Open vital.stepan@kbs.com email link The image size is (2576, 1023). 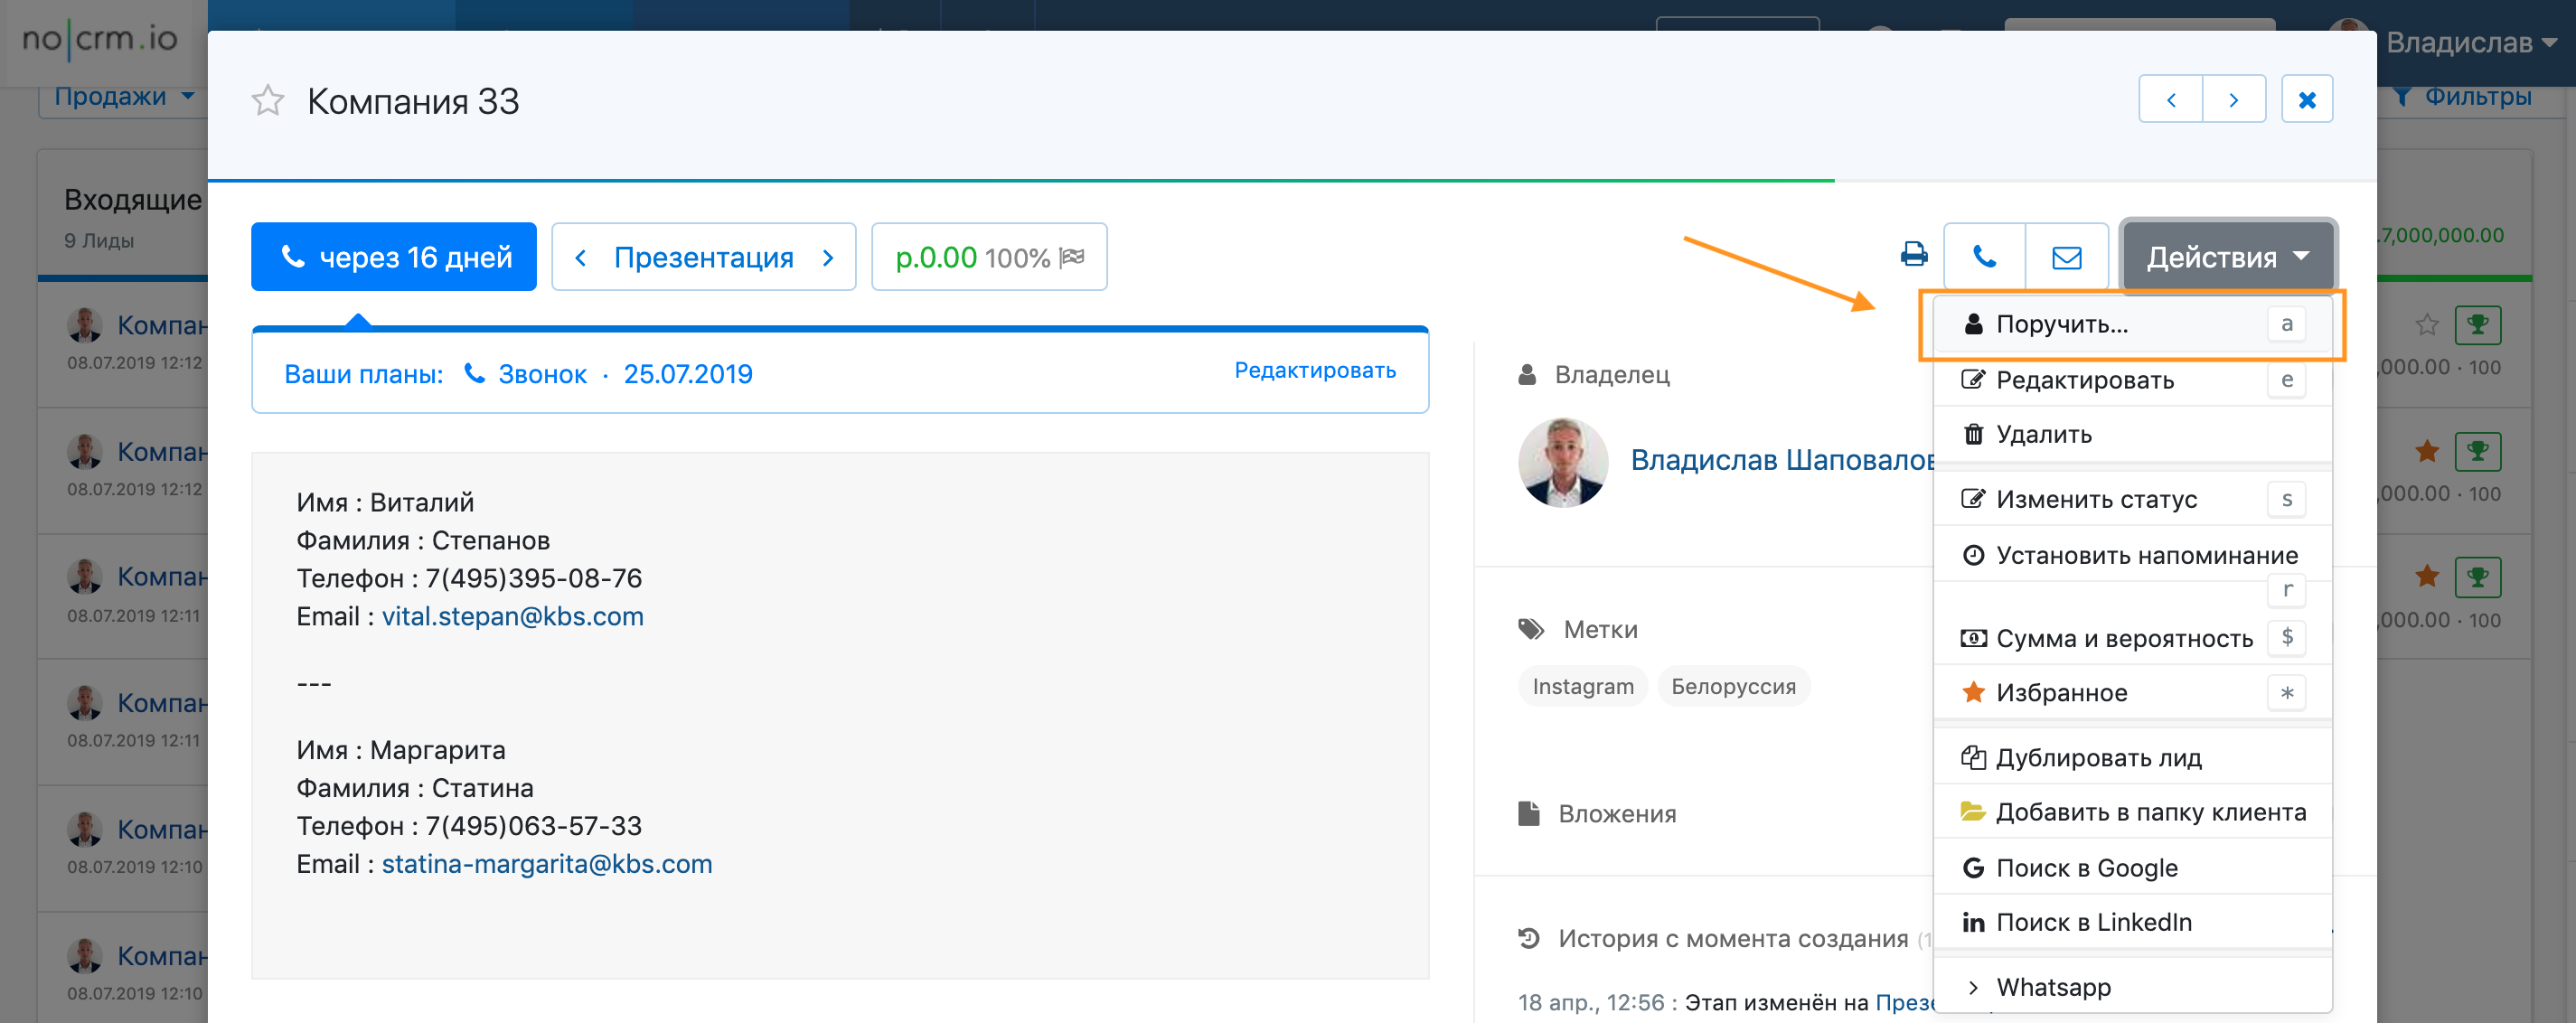[512, 616]
